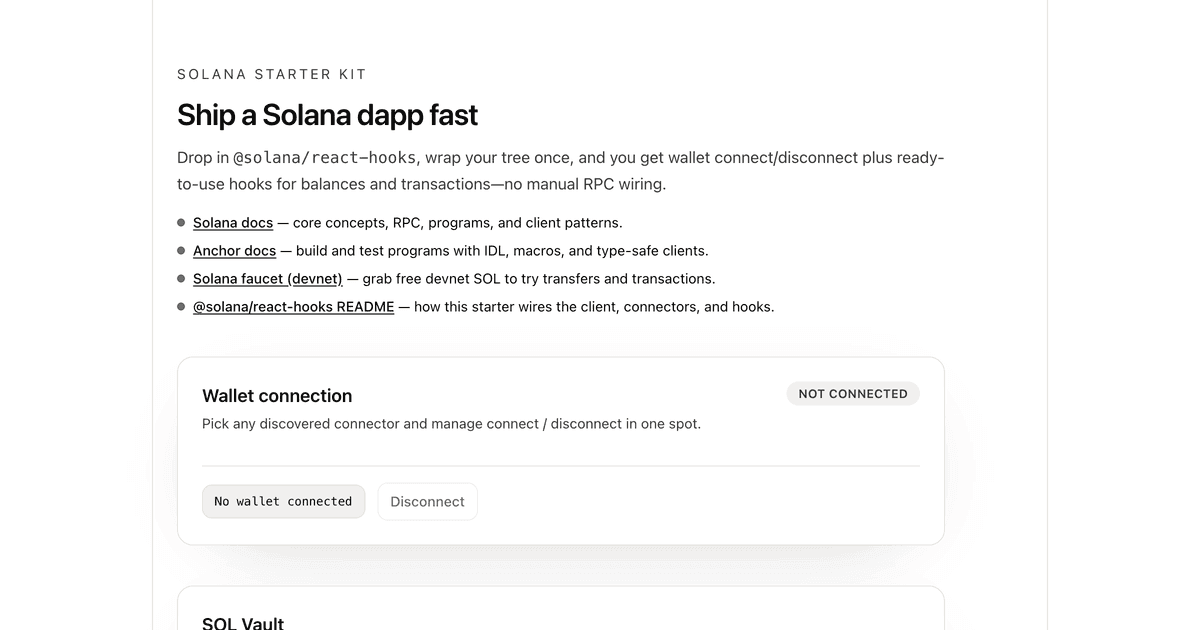The image size is (1200, 630).
Task: Click the bullet dot beside the README entry
Action: pos(181,306)
